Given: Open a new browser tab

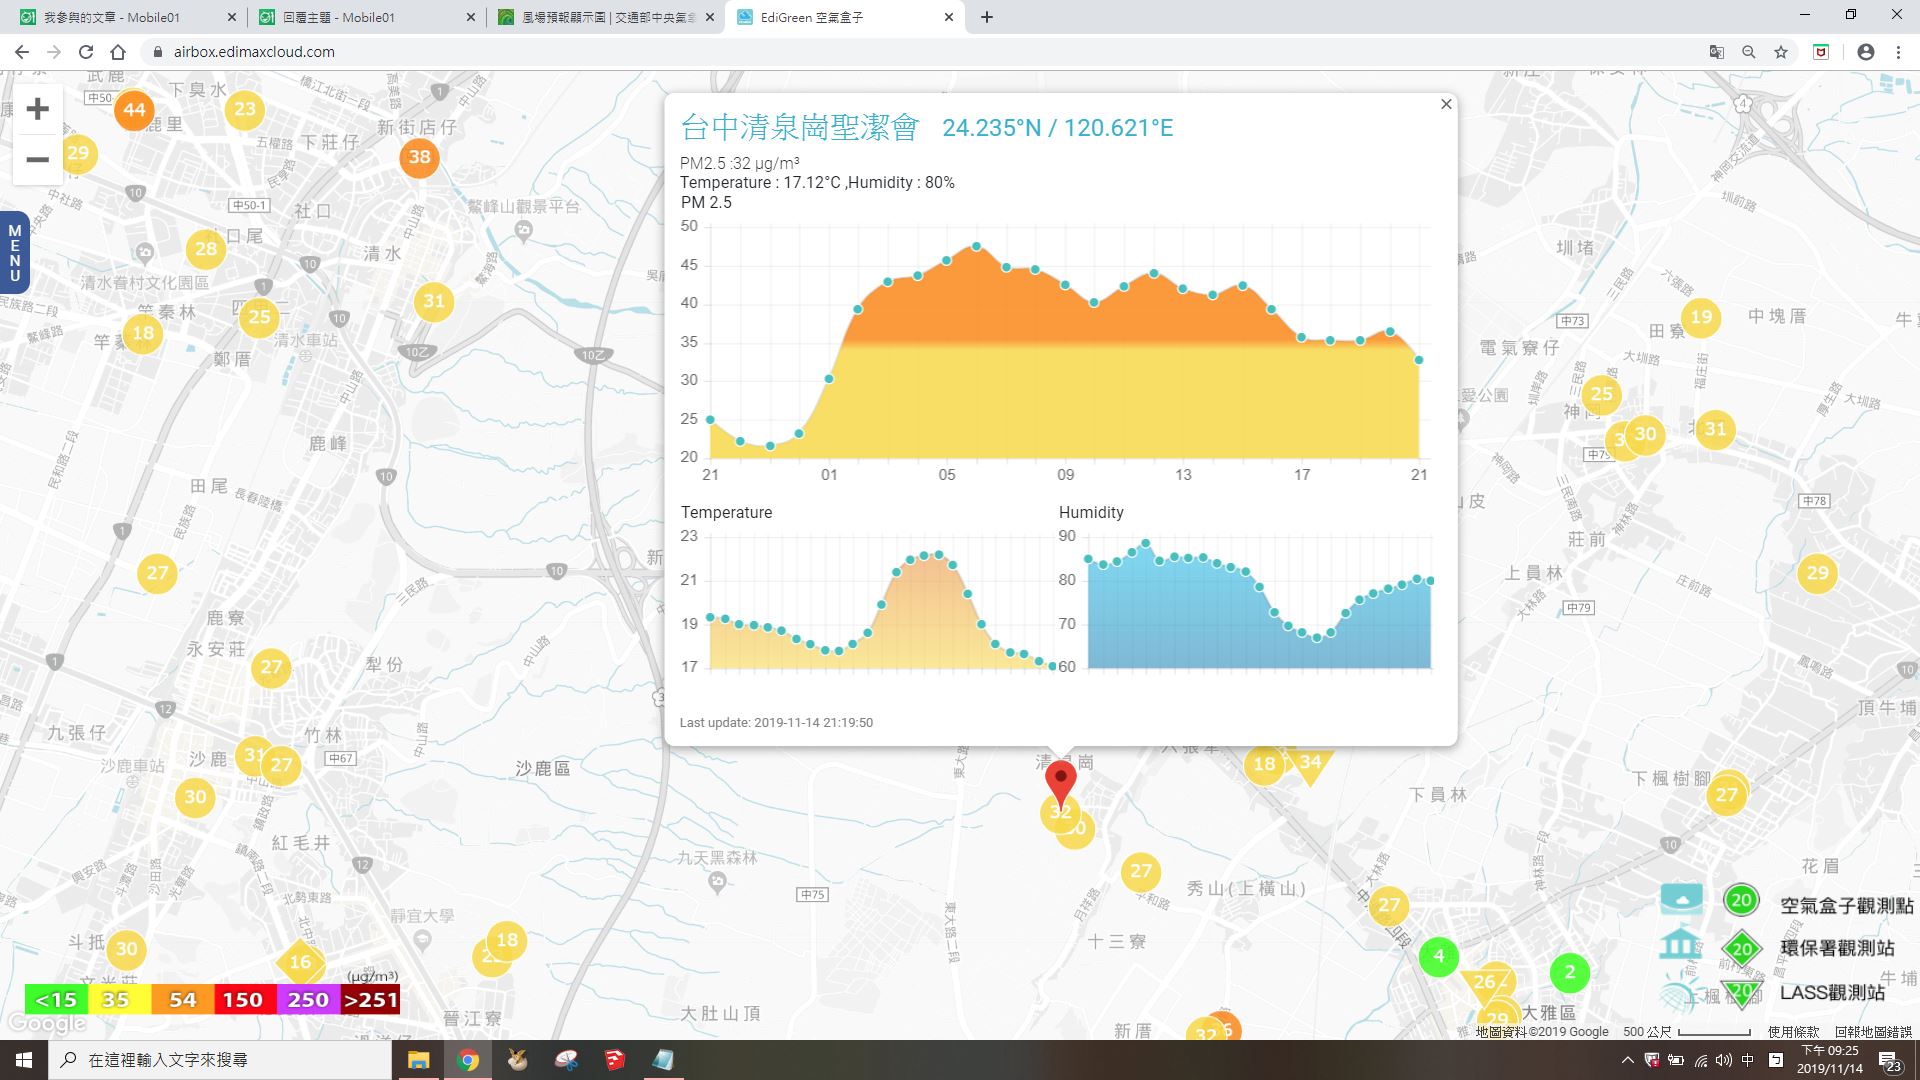Looking at the screenshot, I should coord(986,17).
